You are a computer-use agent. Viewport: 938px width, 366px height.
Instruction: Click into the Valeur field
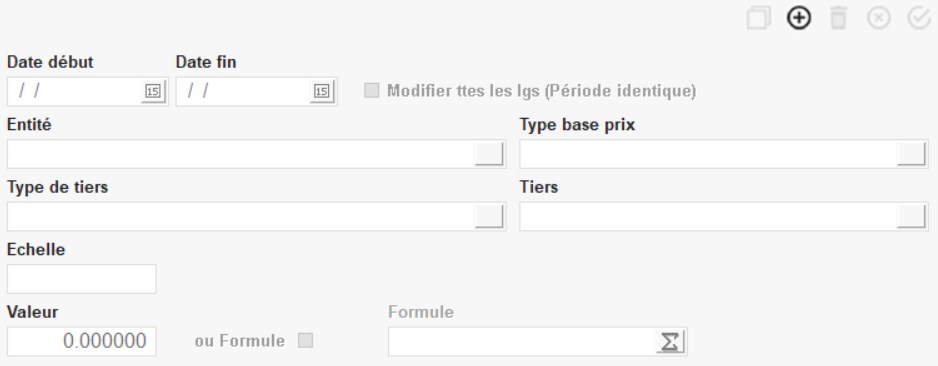[82, 341]
